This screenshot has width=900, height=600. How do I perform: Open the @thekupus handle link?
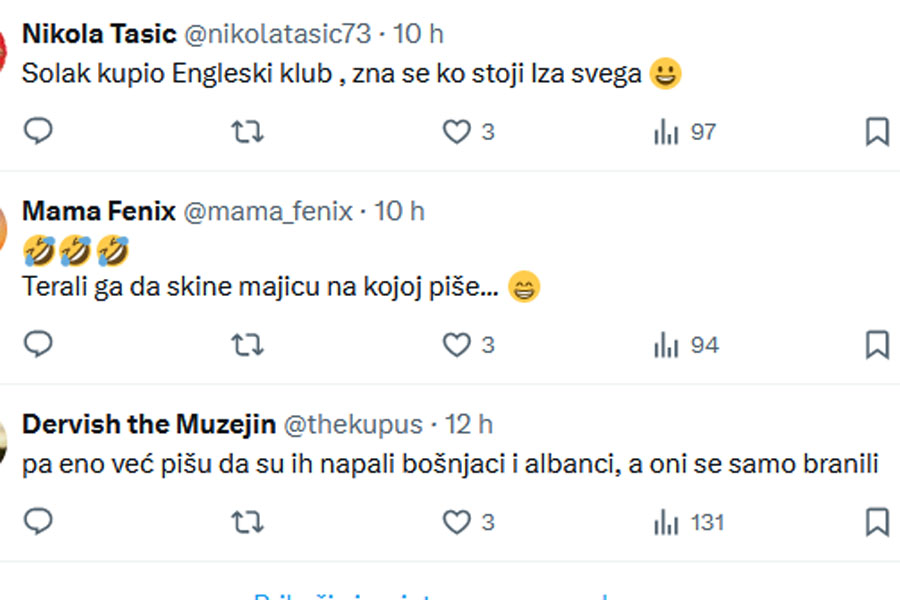[353, 424]
